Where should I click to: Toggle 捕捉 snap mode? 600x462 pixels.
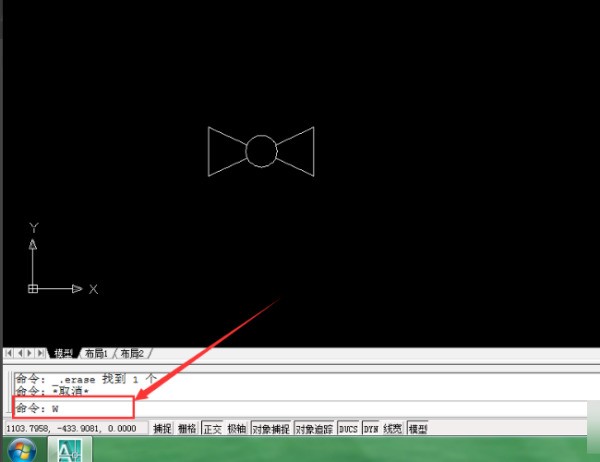162,429
